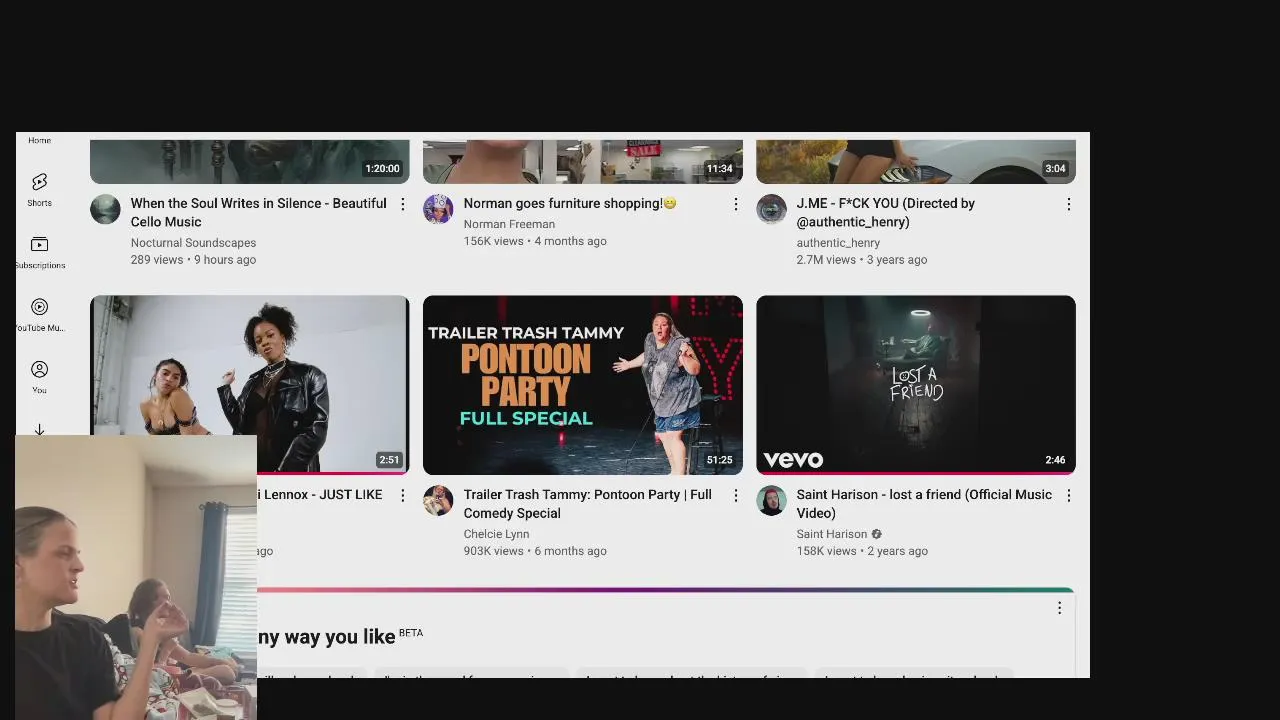Open more options for J.ME video

pos(1068,204)
